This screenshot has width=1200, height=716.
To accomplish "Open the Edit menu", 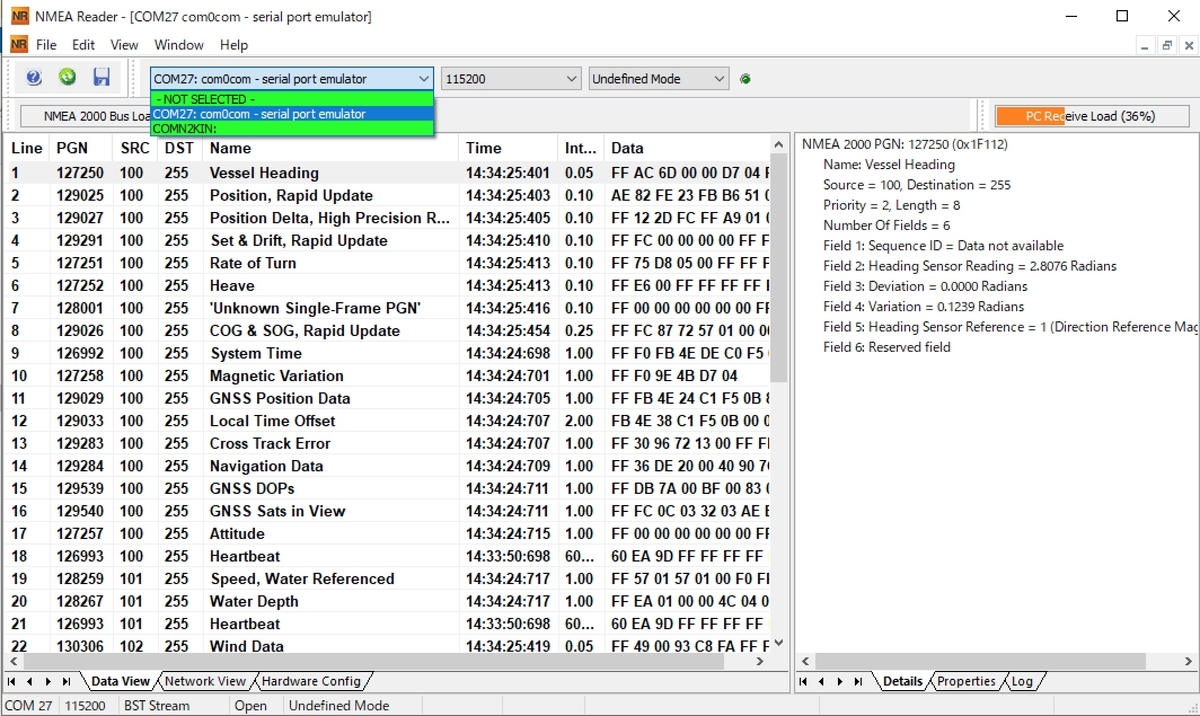I will click(83, 45).
